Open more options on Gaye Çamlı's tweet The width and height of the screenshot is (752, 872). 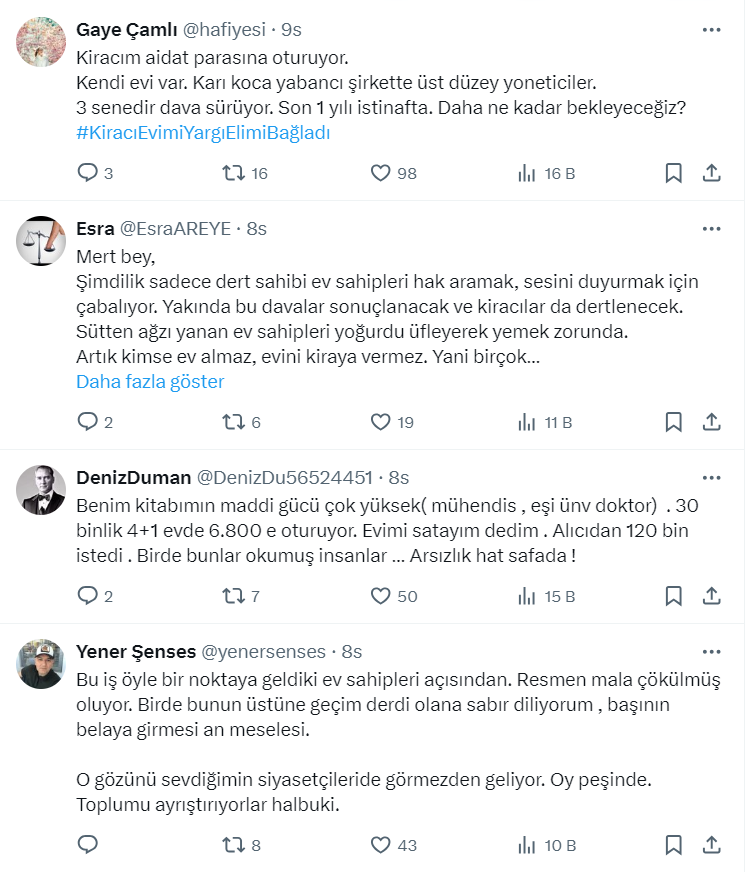(711, 30)
